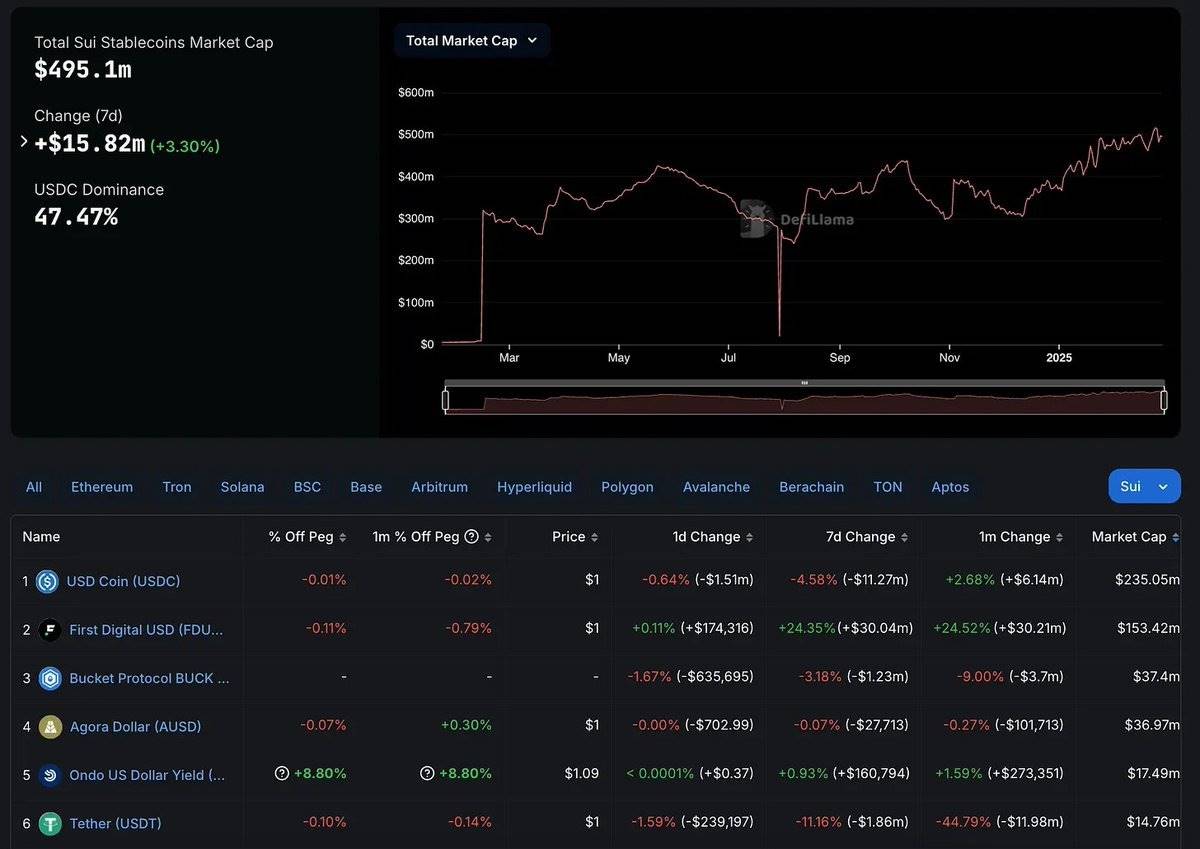Click the info icon next to Ondo +8.80% off peg
The height and width of the screenshot is (849, 1200).
pos(282,774)
